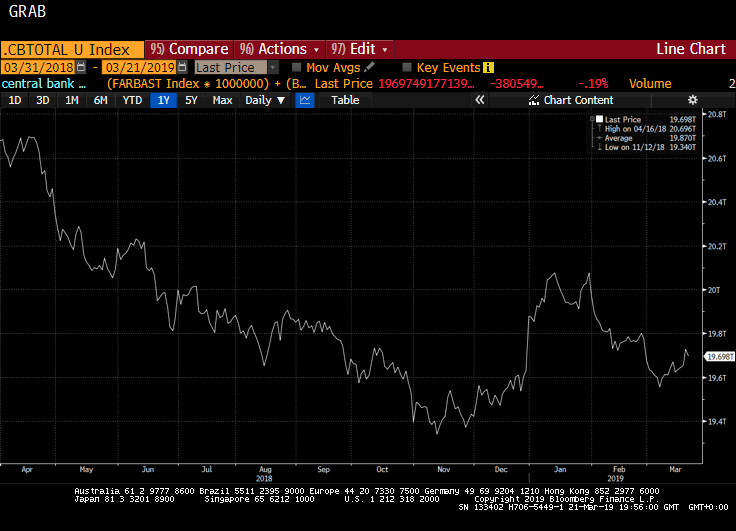Click the Nov x-axis label
Screen dimensions: 736x531
pos(444,469)
